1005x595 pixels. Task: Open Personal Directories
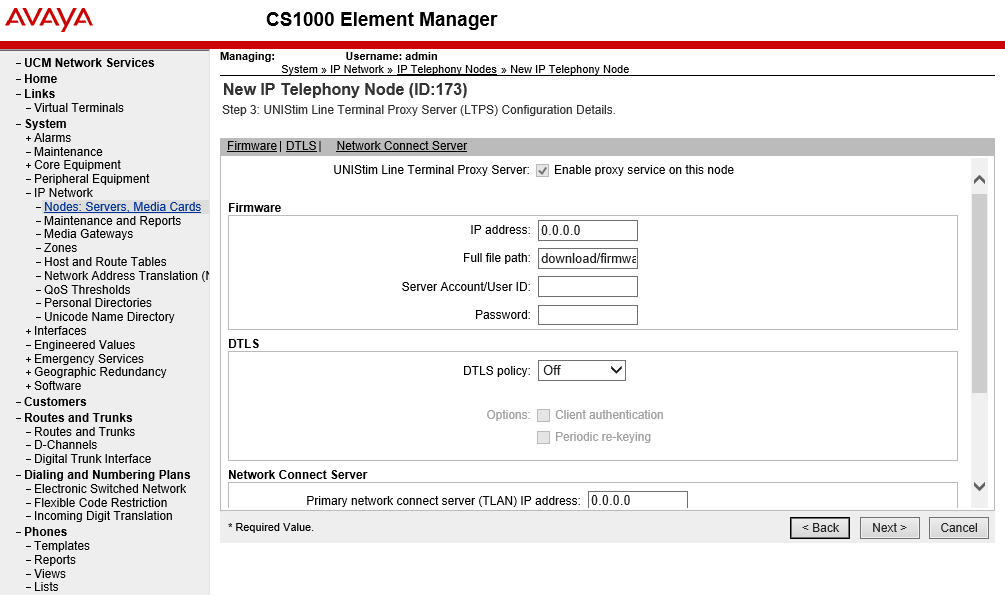click(x=97, y=303)
